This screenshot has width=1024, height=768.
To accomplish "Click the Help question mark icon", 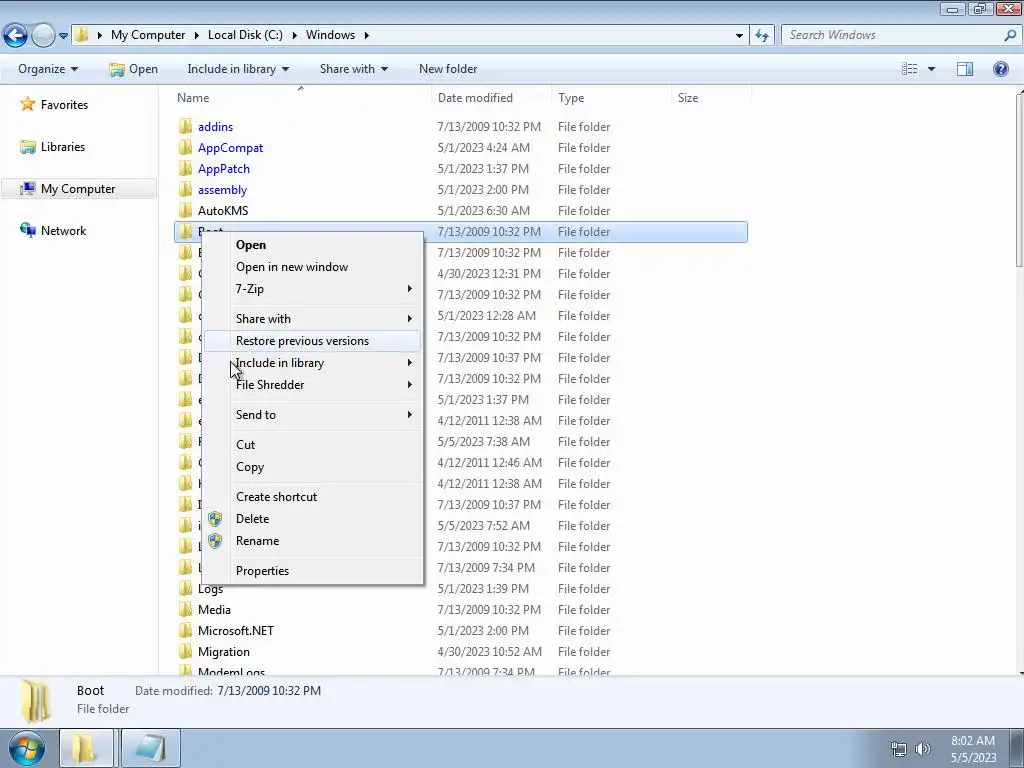I will coord(1000,69).
